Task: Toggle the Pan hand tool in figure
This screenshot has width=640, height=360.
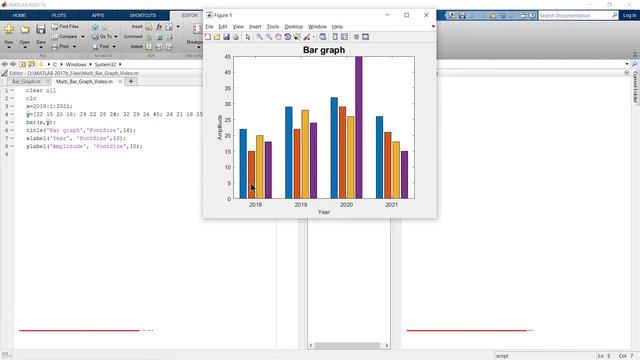Action: tap(278, 37)
